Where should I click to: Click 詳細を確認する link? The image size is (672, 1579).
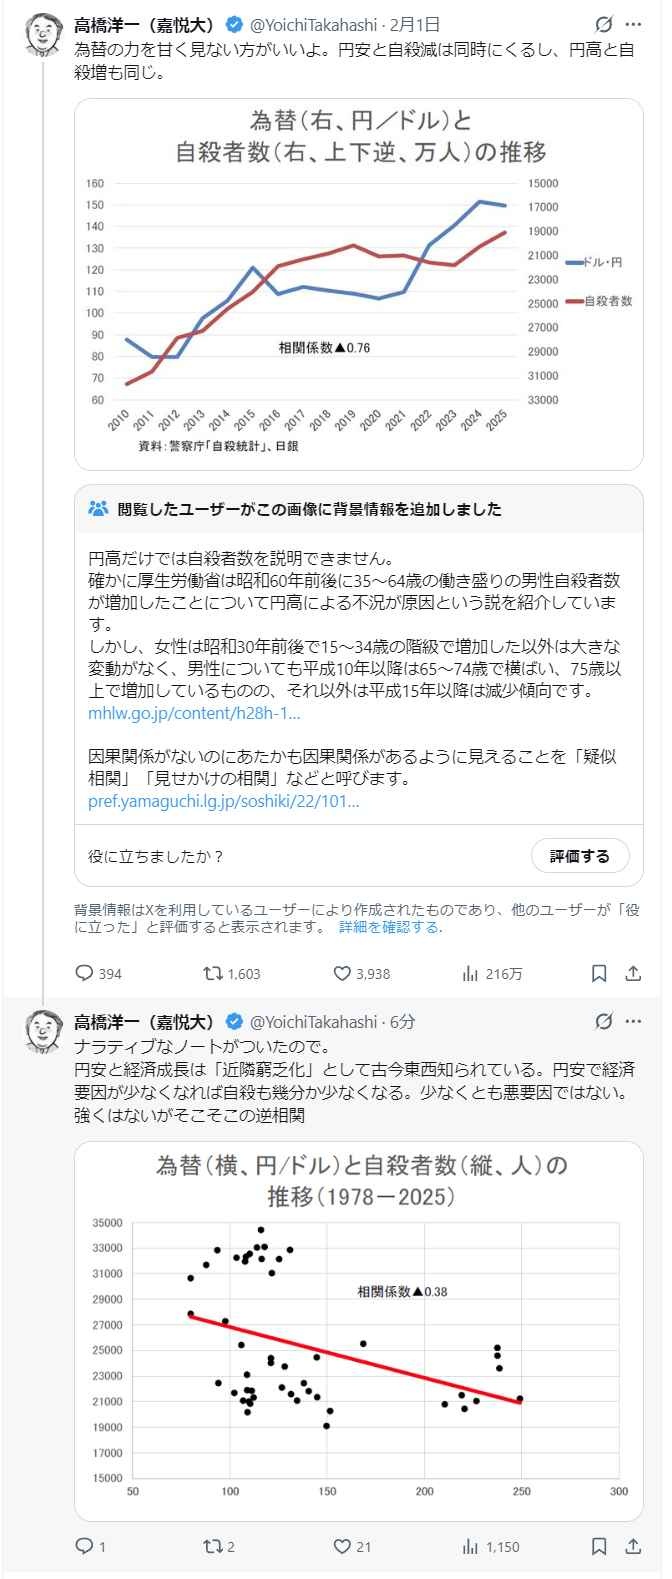click(388, 927)
